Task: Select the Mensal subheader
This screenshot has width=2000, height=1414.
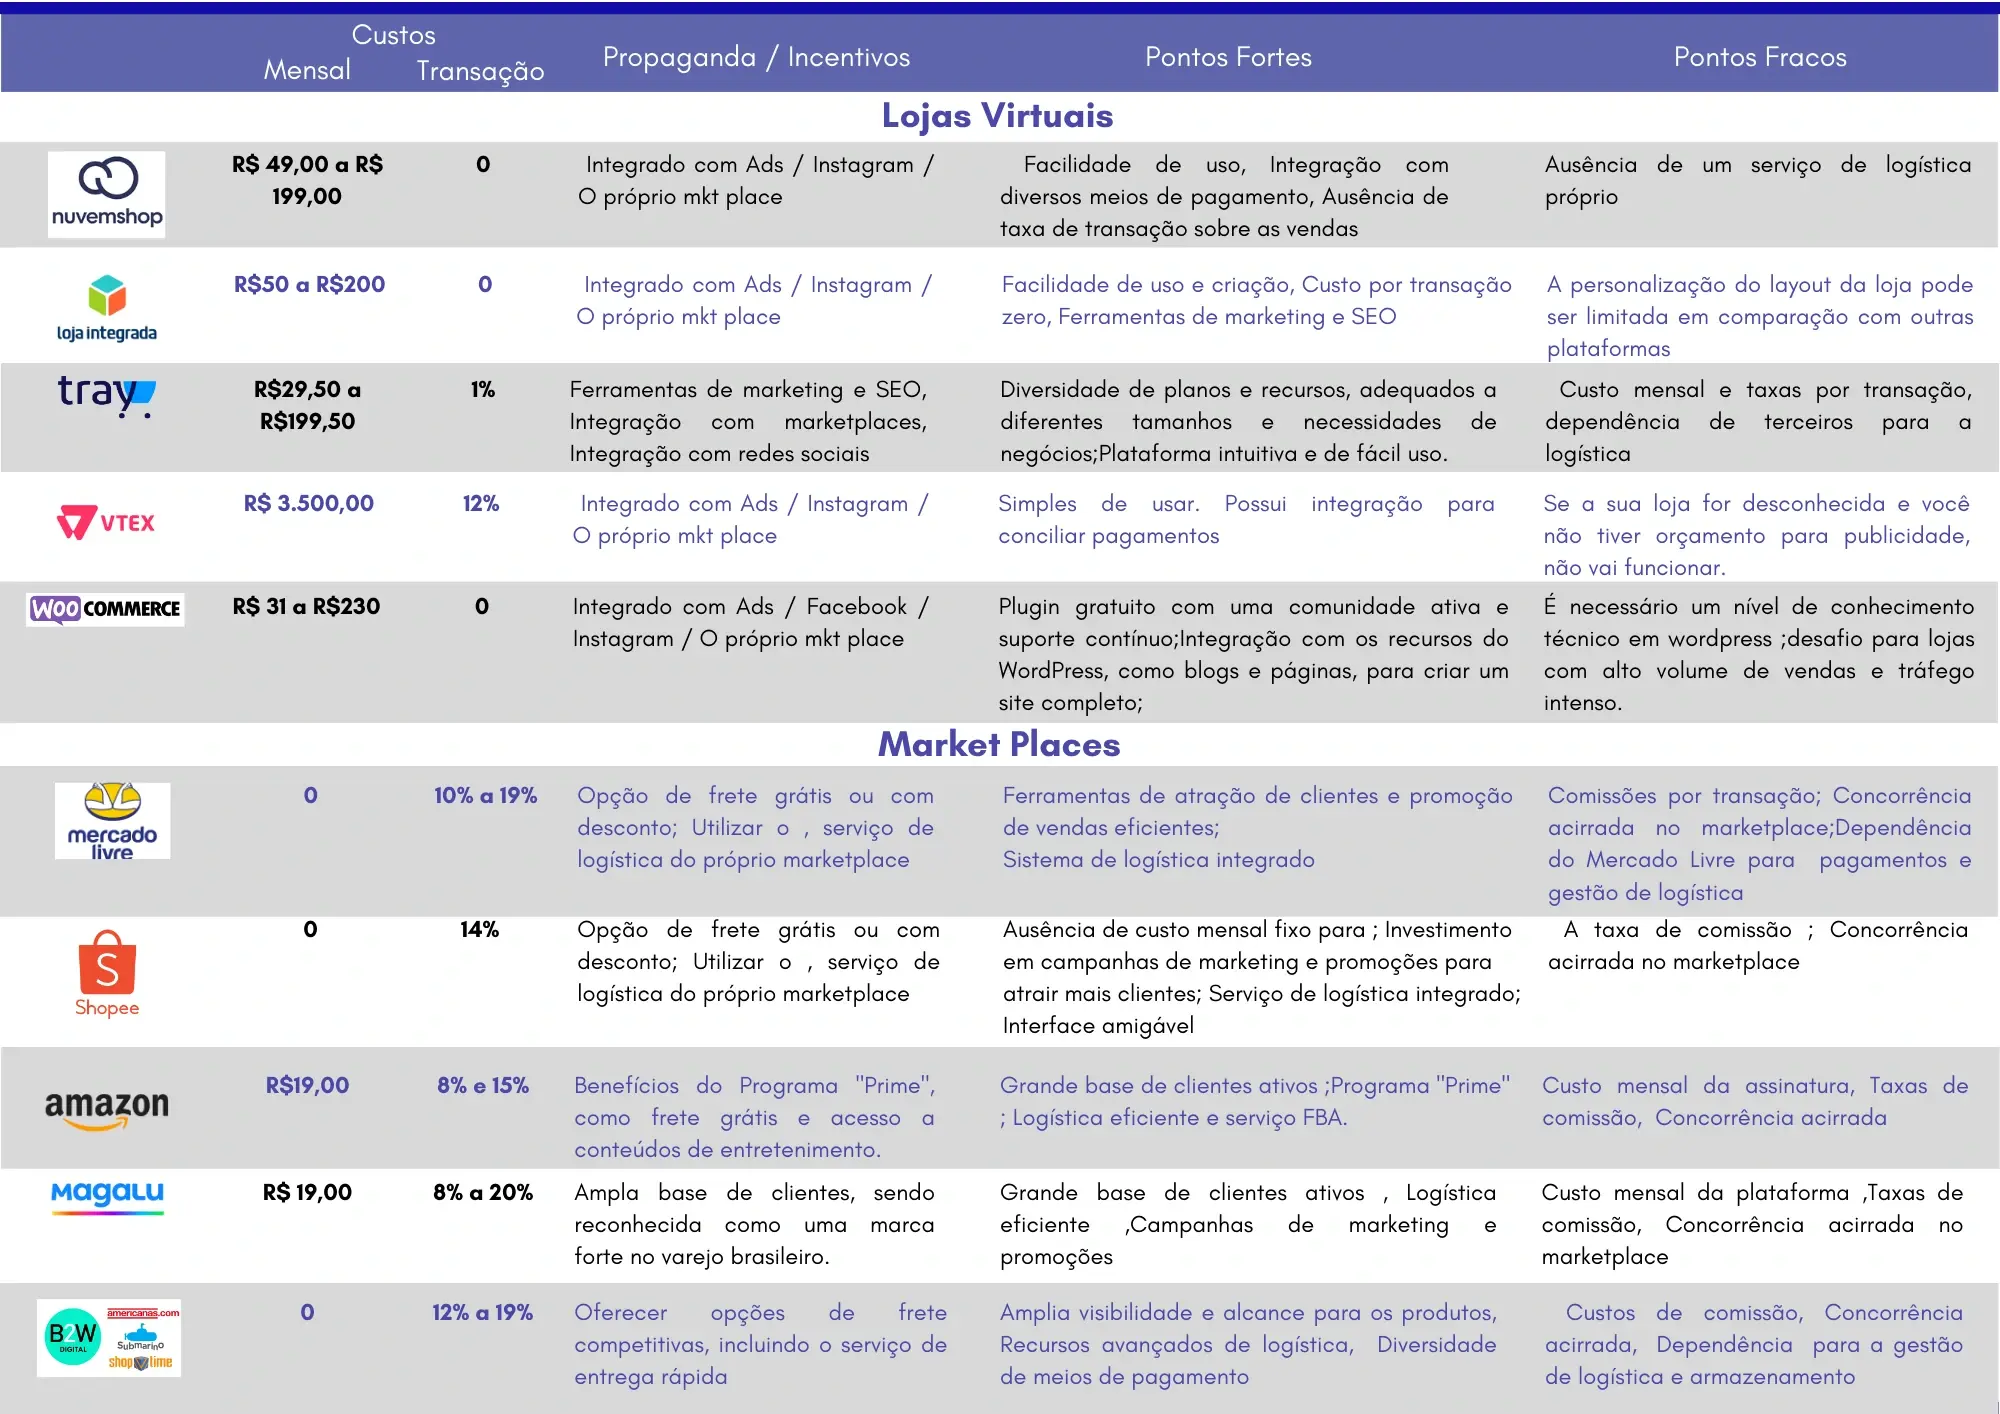Action: 307,70
